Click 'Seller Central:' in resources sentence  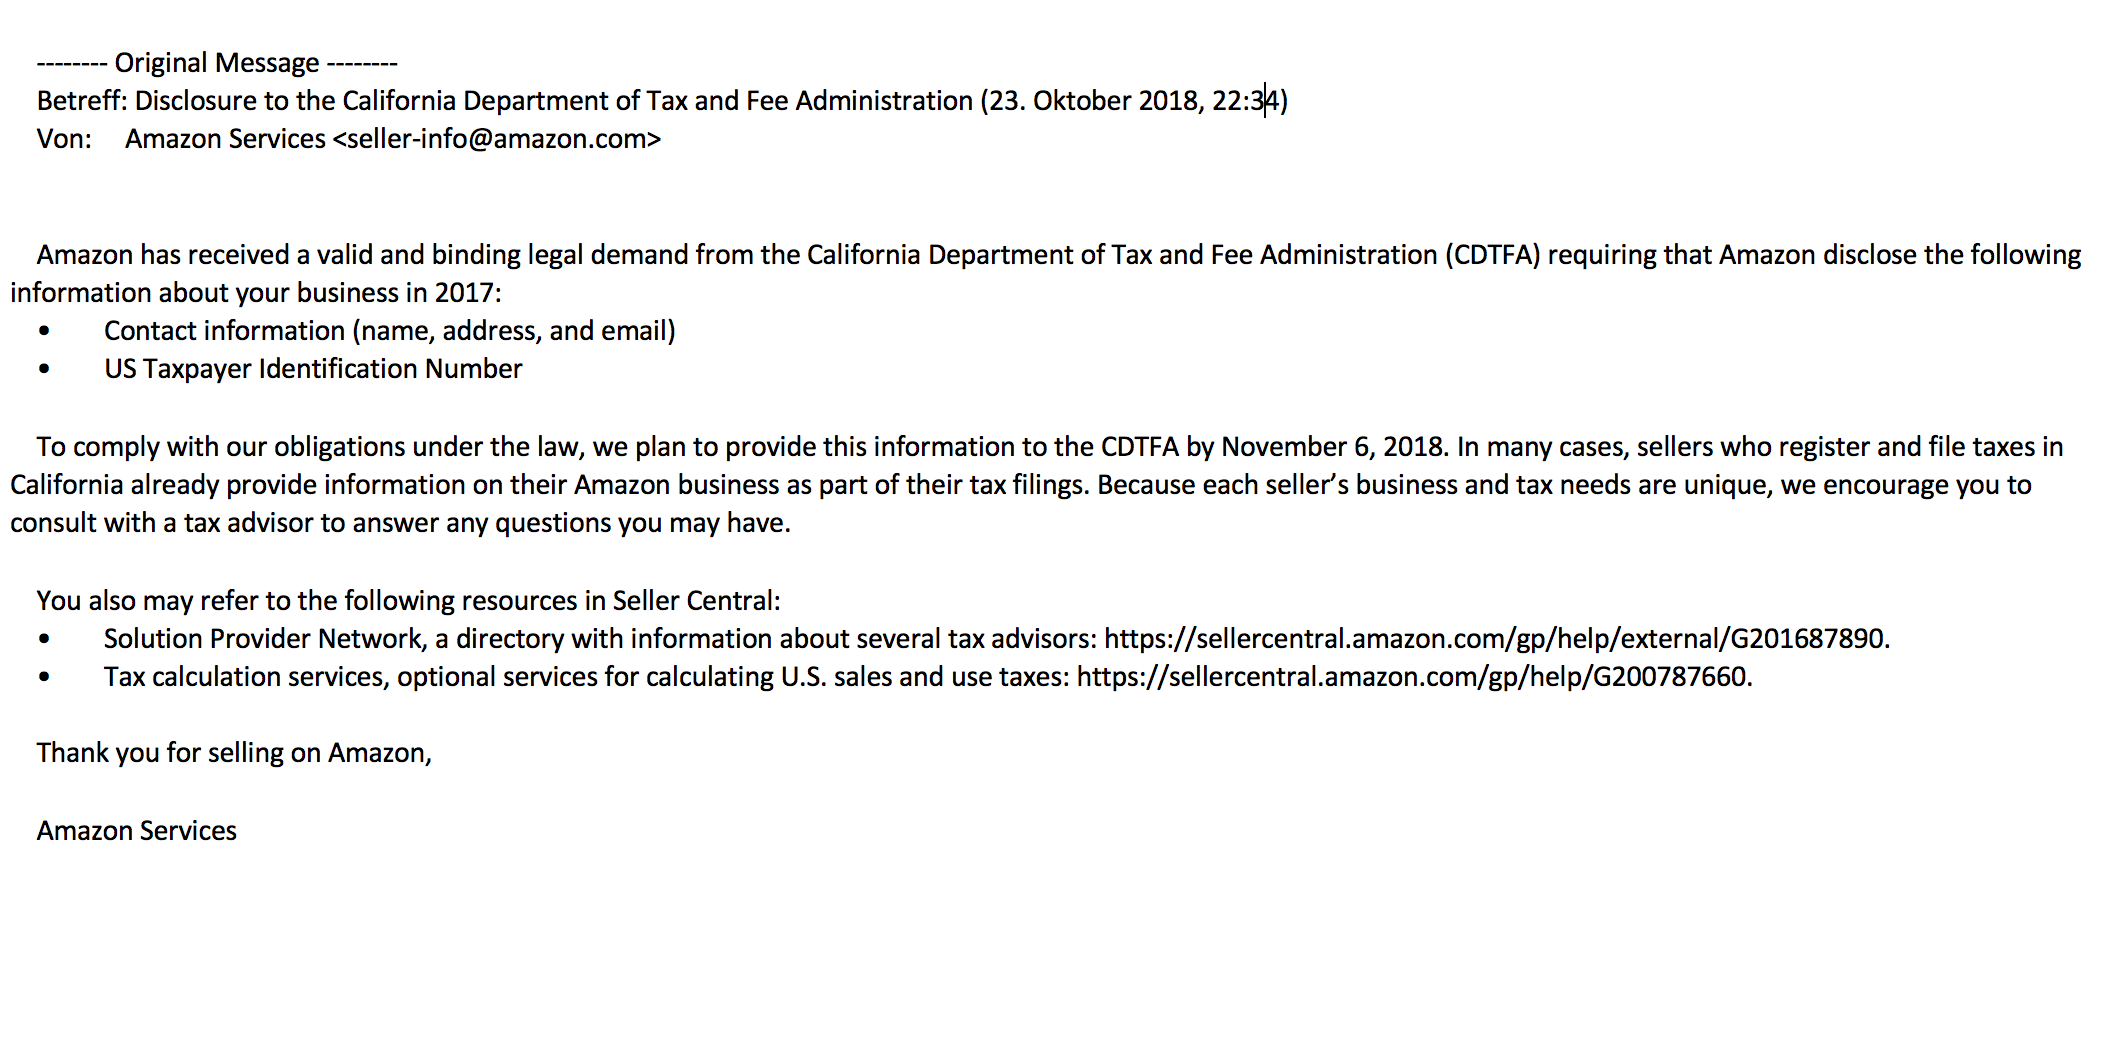696,601
